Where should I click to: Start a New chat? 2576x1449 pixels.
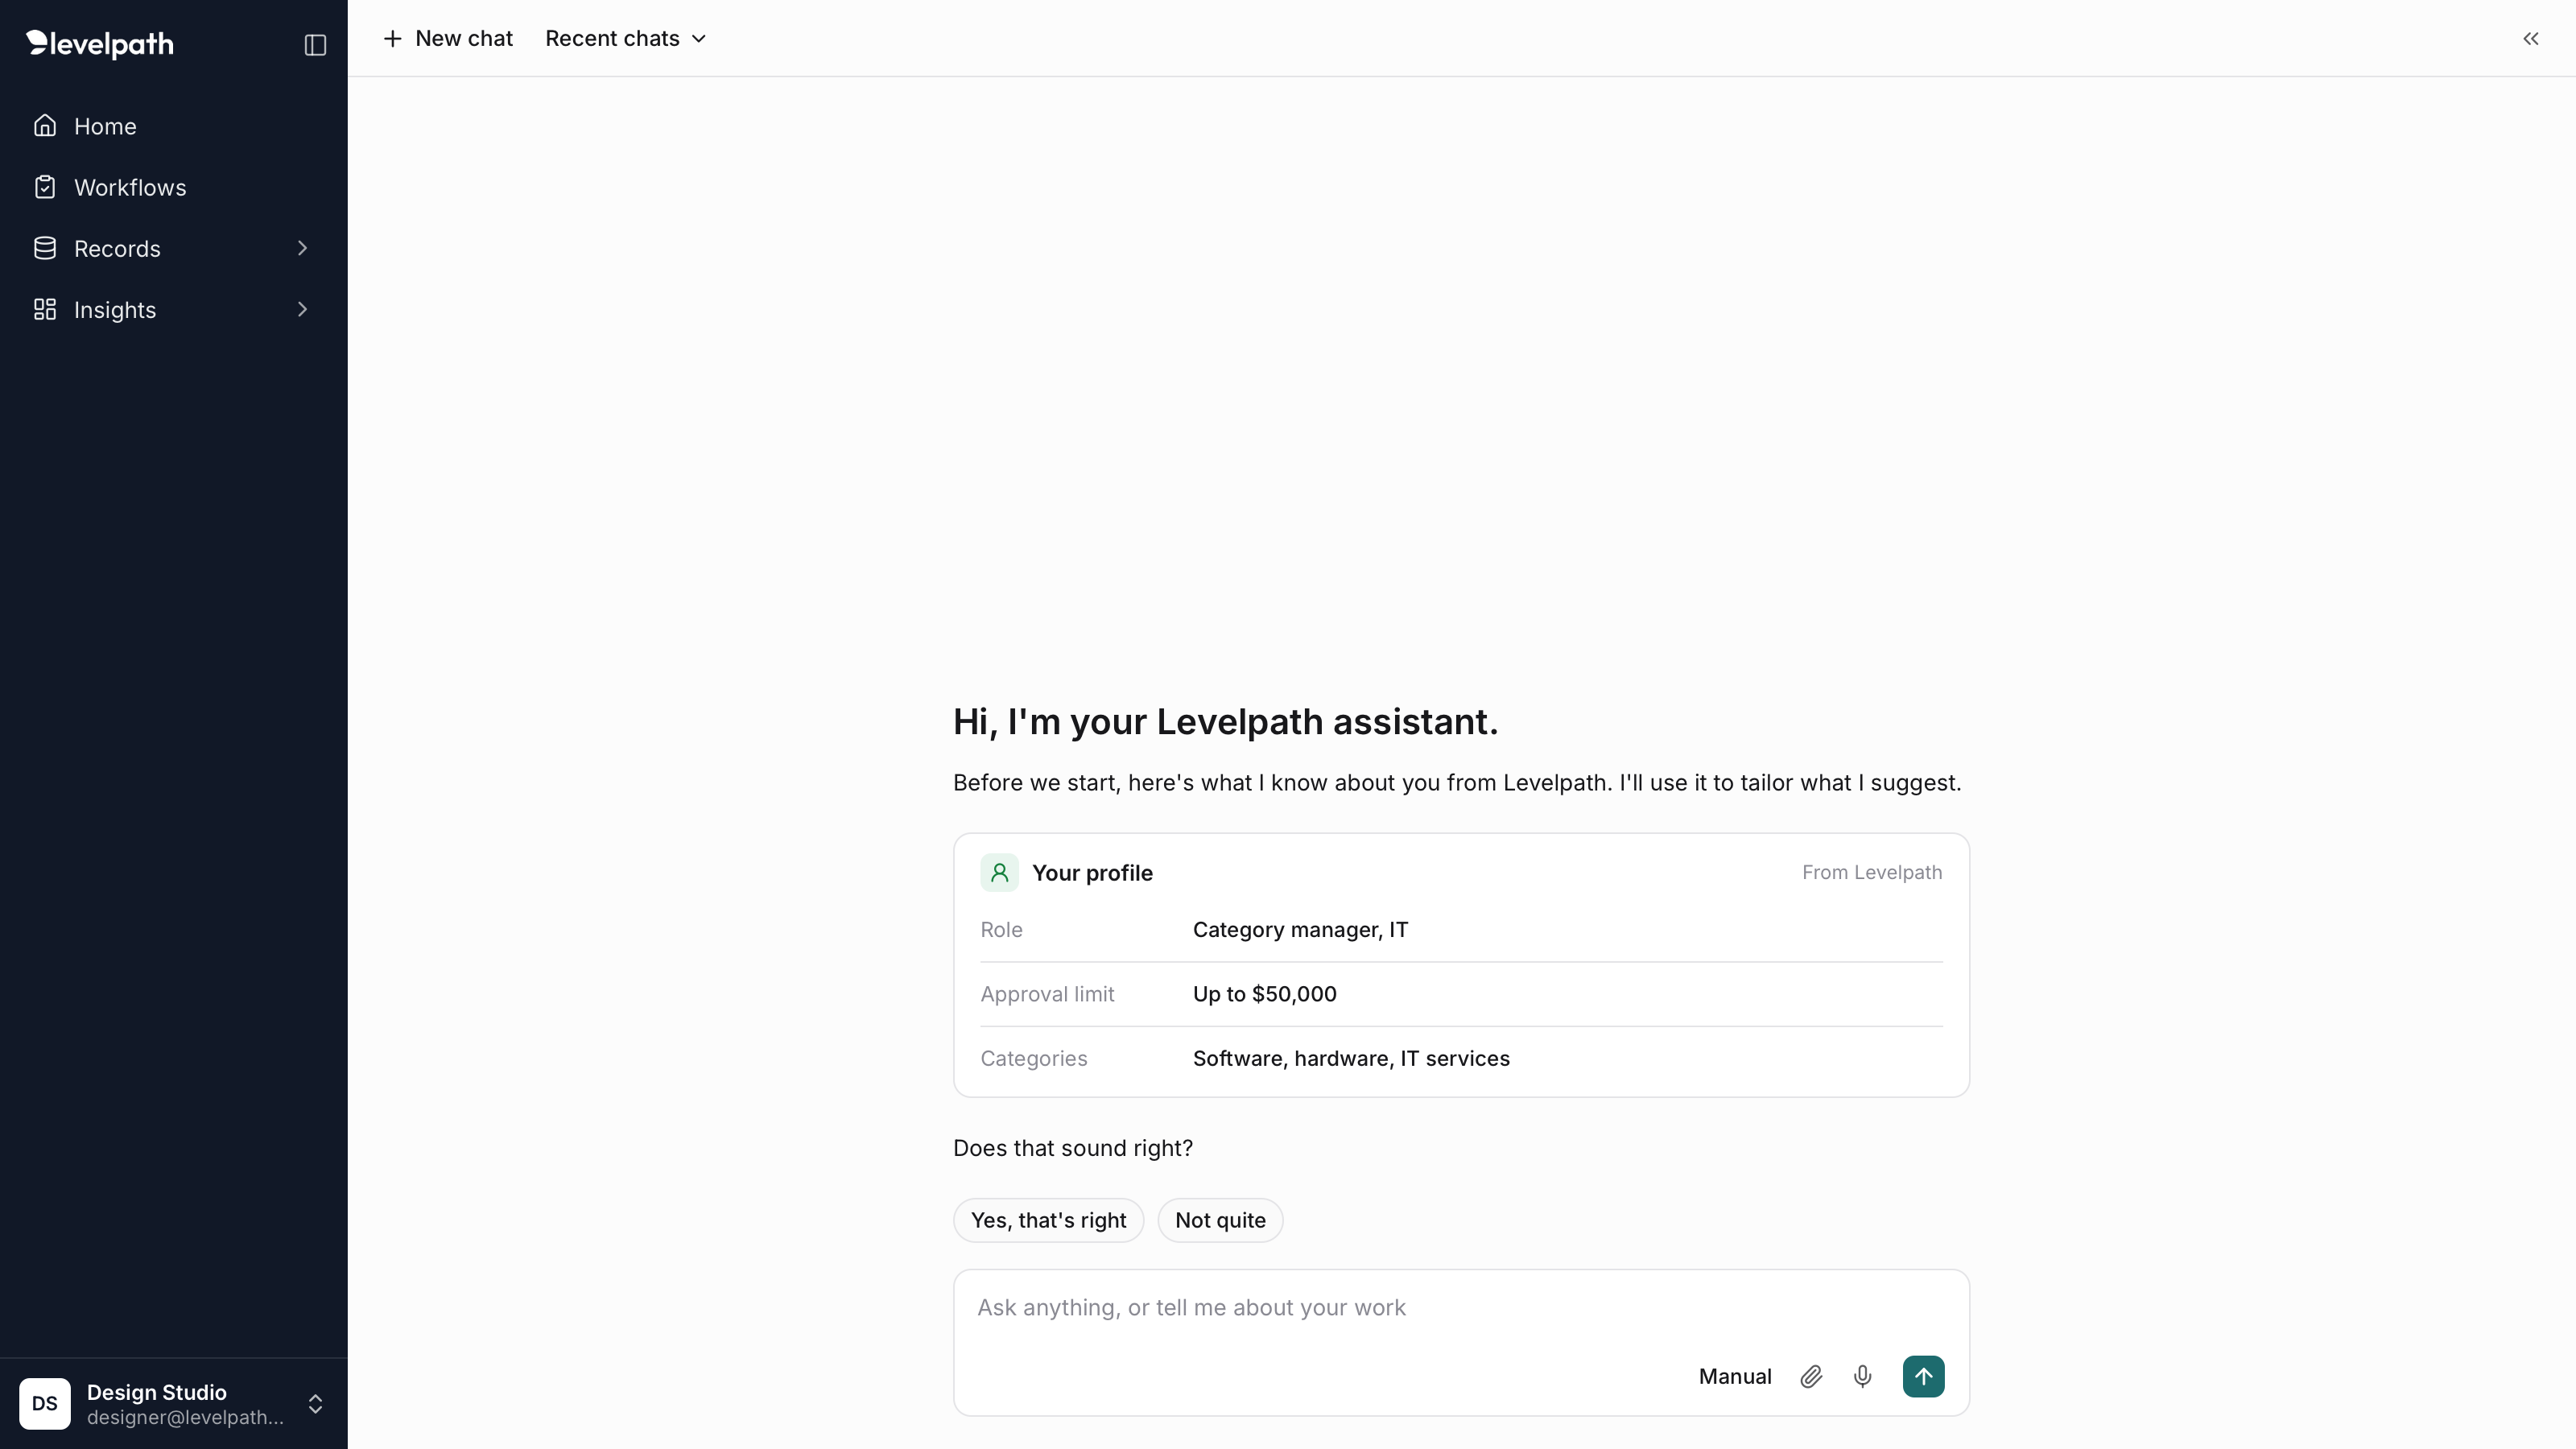pyautogui.click(x=448, y=38)
